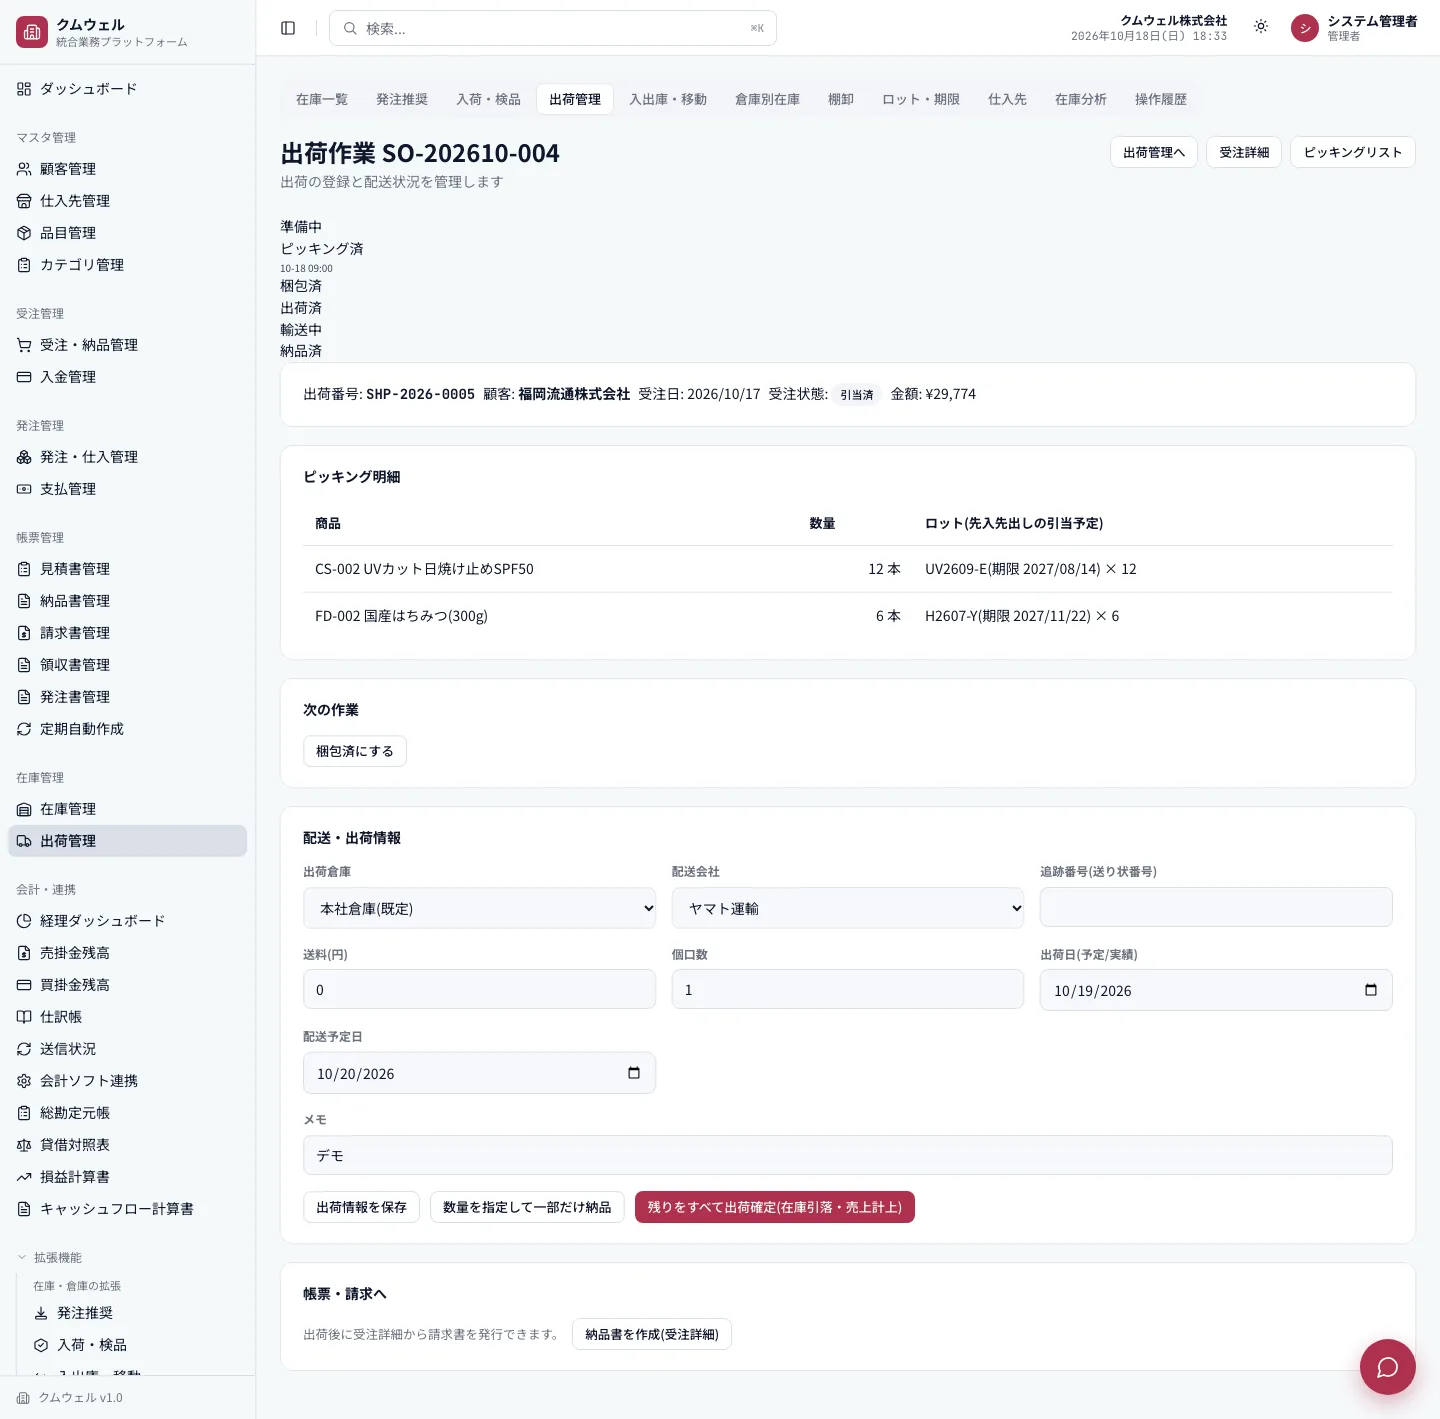Switch theme with the sun icon
This screenshot has height=1419, width=1440.
[1261, 27]
